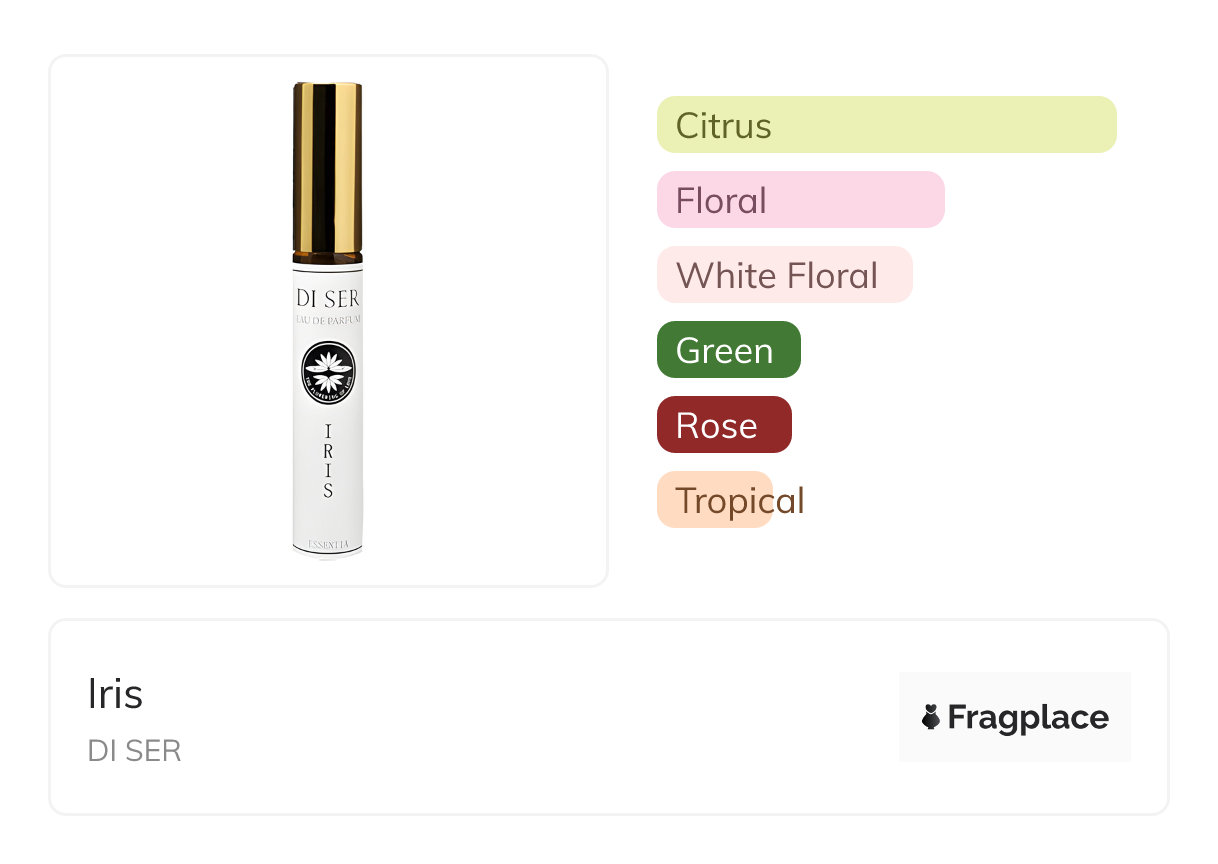Click the DI SER text on the bottle label
This screenshot has height=864, width=1218.
point(328,298)
